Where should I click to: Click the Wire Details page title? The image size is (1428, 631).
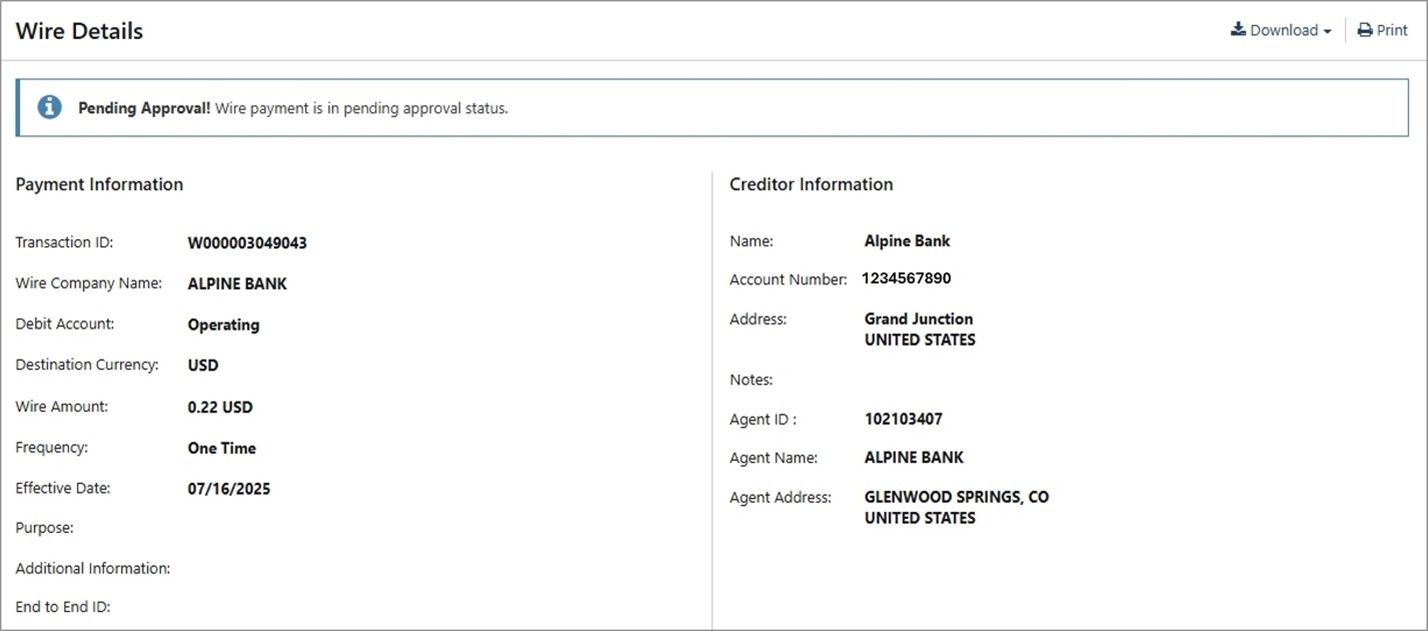tap(79, 31)
